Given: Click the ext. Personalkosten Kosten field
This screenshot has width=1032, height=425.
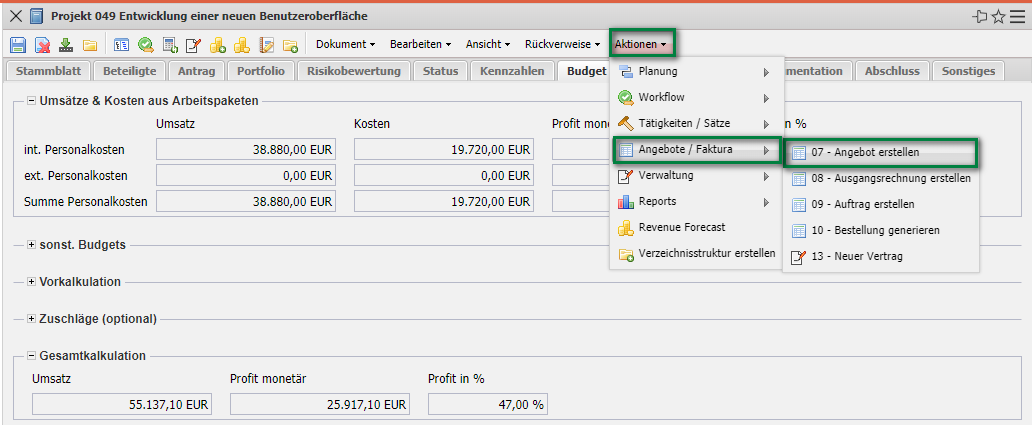Looking at the screenshot, I should [x=444, y=176].
